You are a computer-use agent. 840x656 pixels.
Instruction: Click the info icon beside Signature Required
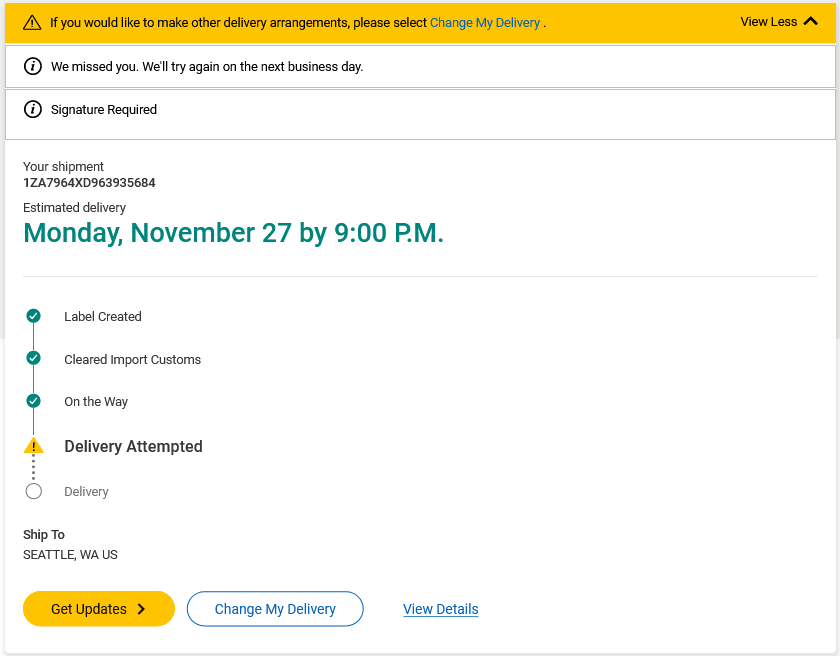(x=33, y=109)
